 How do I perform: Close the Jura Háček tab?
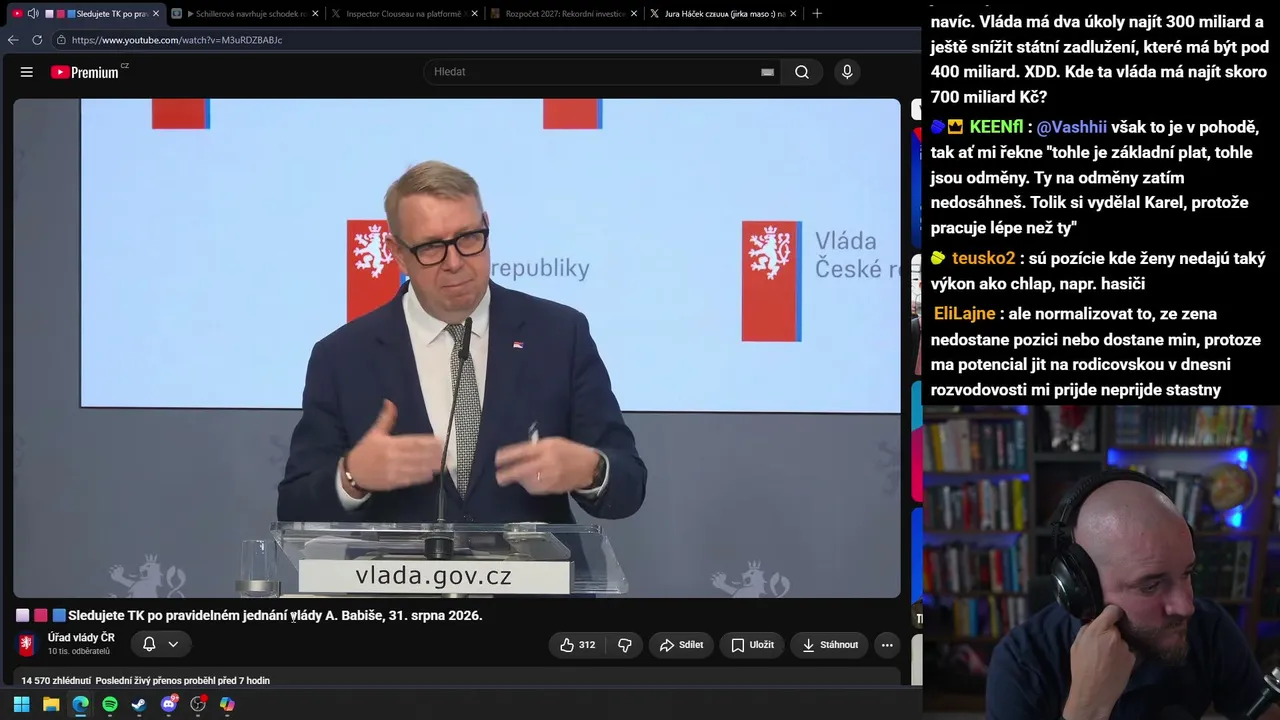(793, 14)
